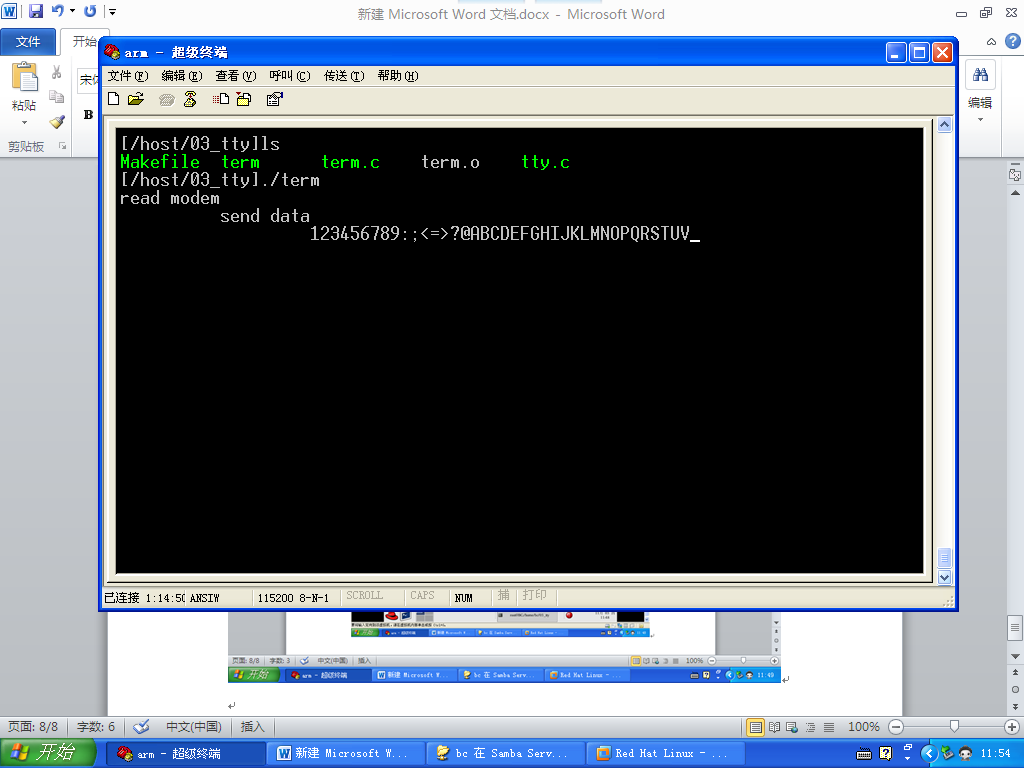1024x768 pixels.
Task: Switch to Web Layout view in Word
Action: click(792, 727)
